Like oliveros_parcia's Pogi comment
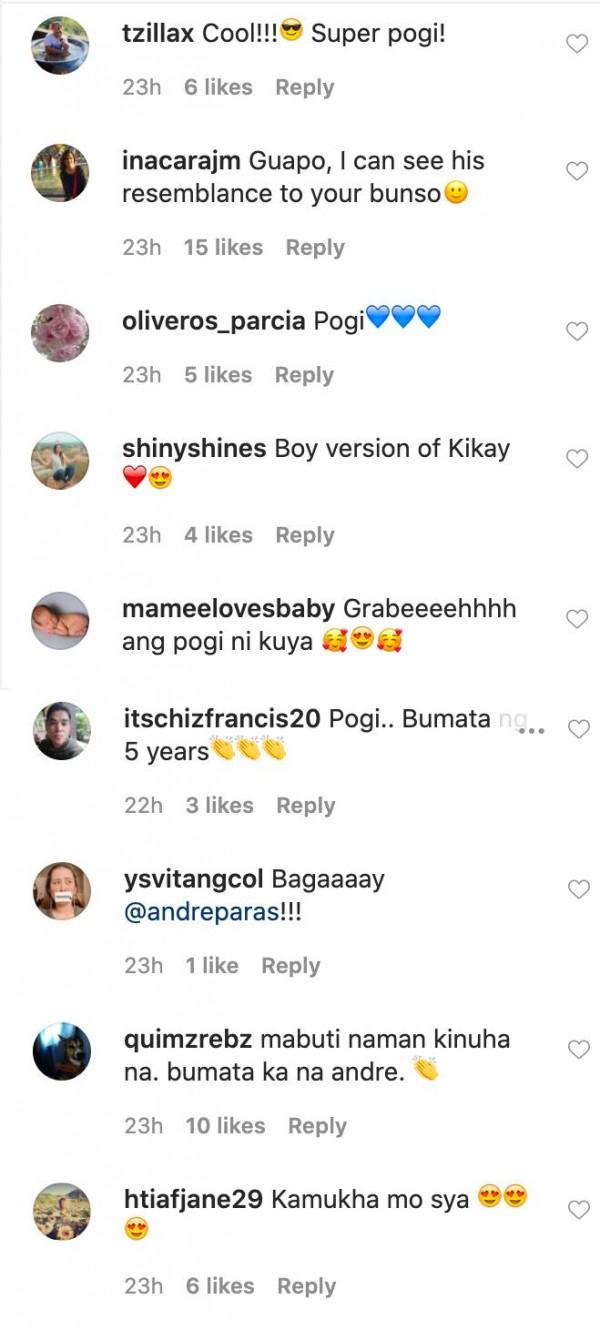This screenshot has width=600, height=1330. click(577, 331)
